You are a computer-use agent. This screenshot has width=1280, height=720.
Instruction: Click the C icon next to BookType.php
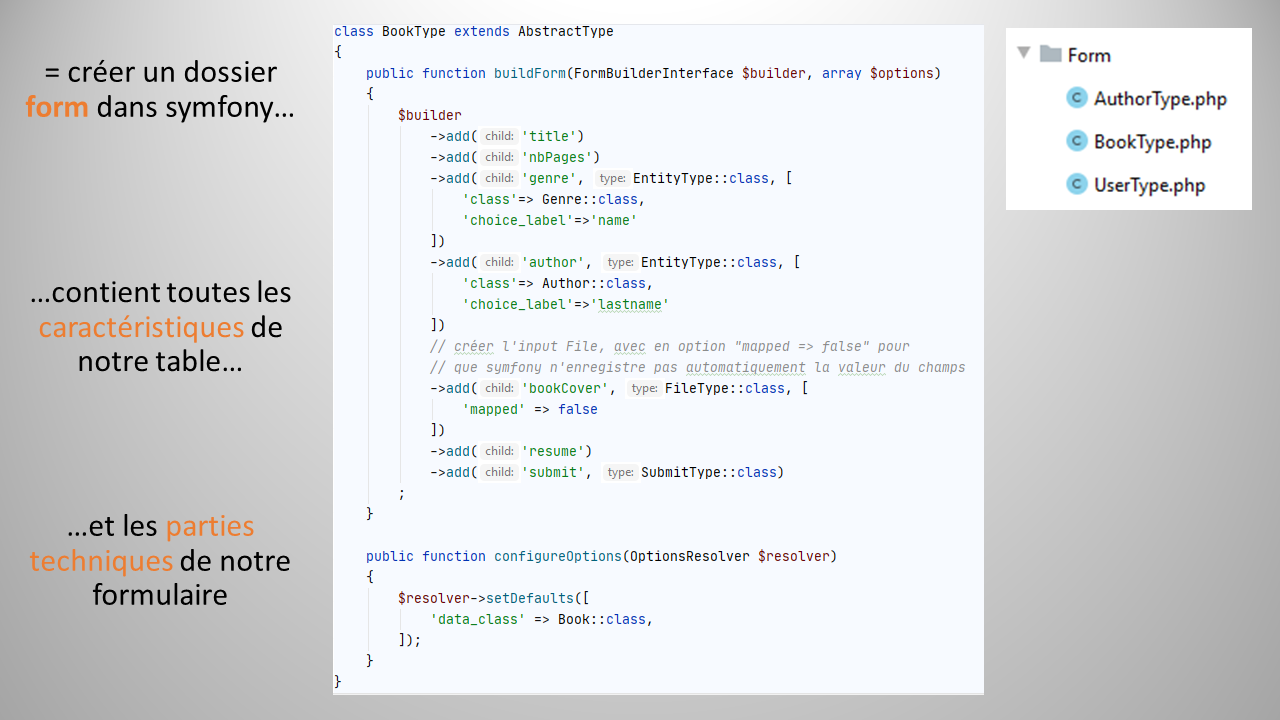1077,141
